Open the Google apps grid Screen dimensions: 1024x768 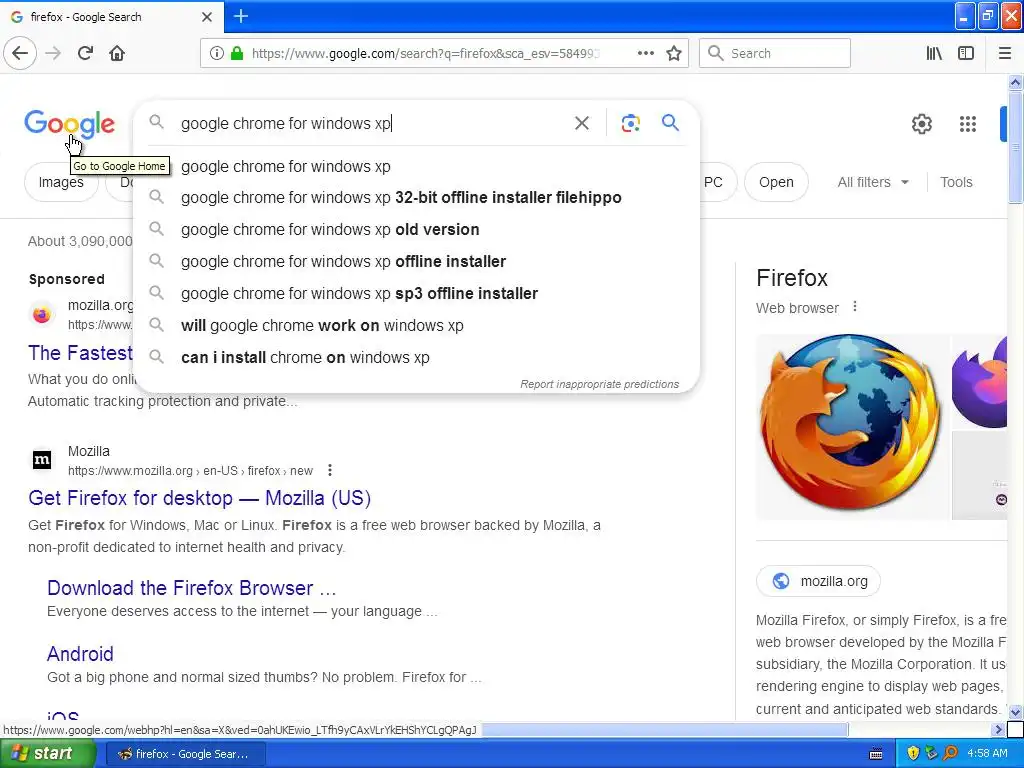[x=967, y=123]
